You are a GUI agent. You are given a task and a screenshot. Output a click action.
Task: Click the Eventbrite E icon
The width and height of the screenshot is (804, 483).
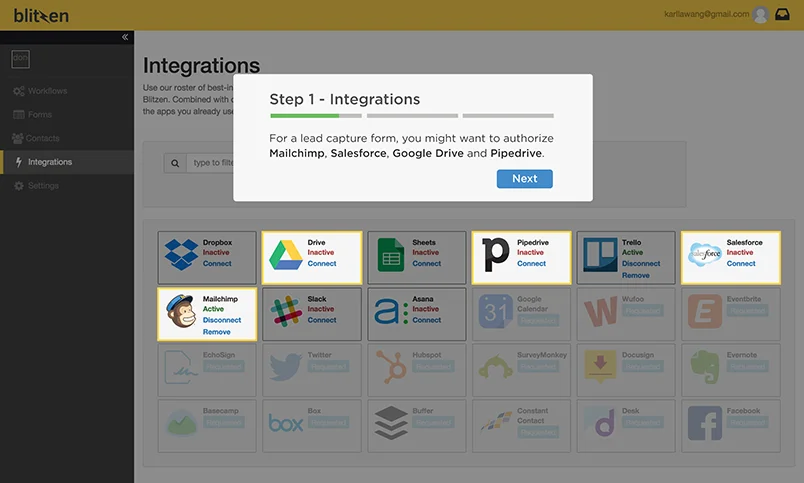(x=705, y=311)
